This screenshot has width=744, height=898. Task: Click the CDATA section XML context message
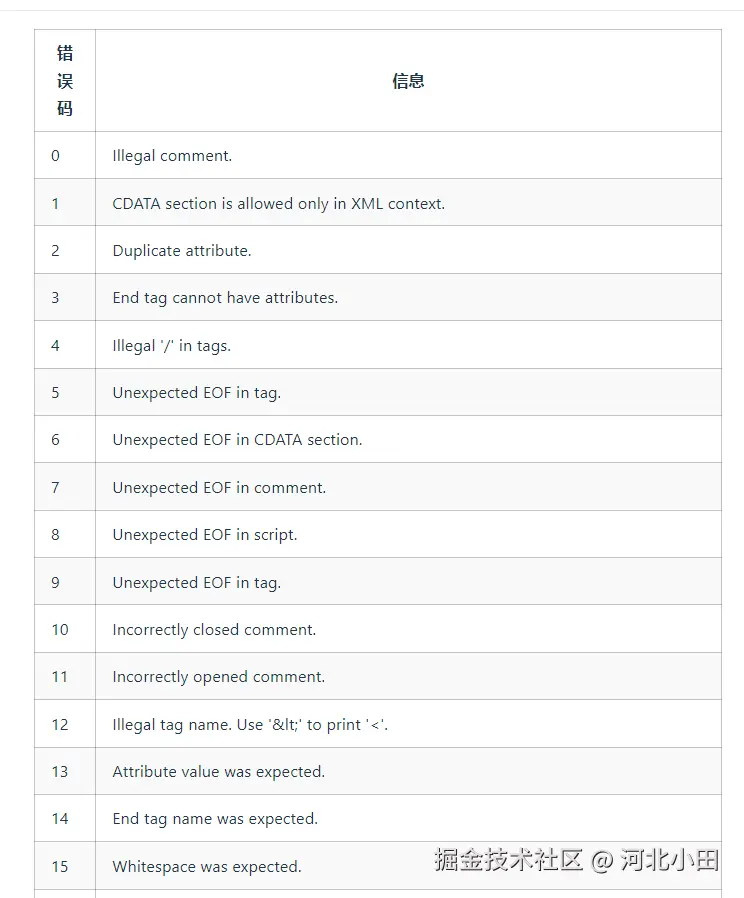[278, 204]
